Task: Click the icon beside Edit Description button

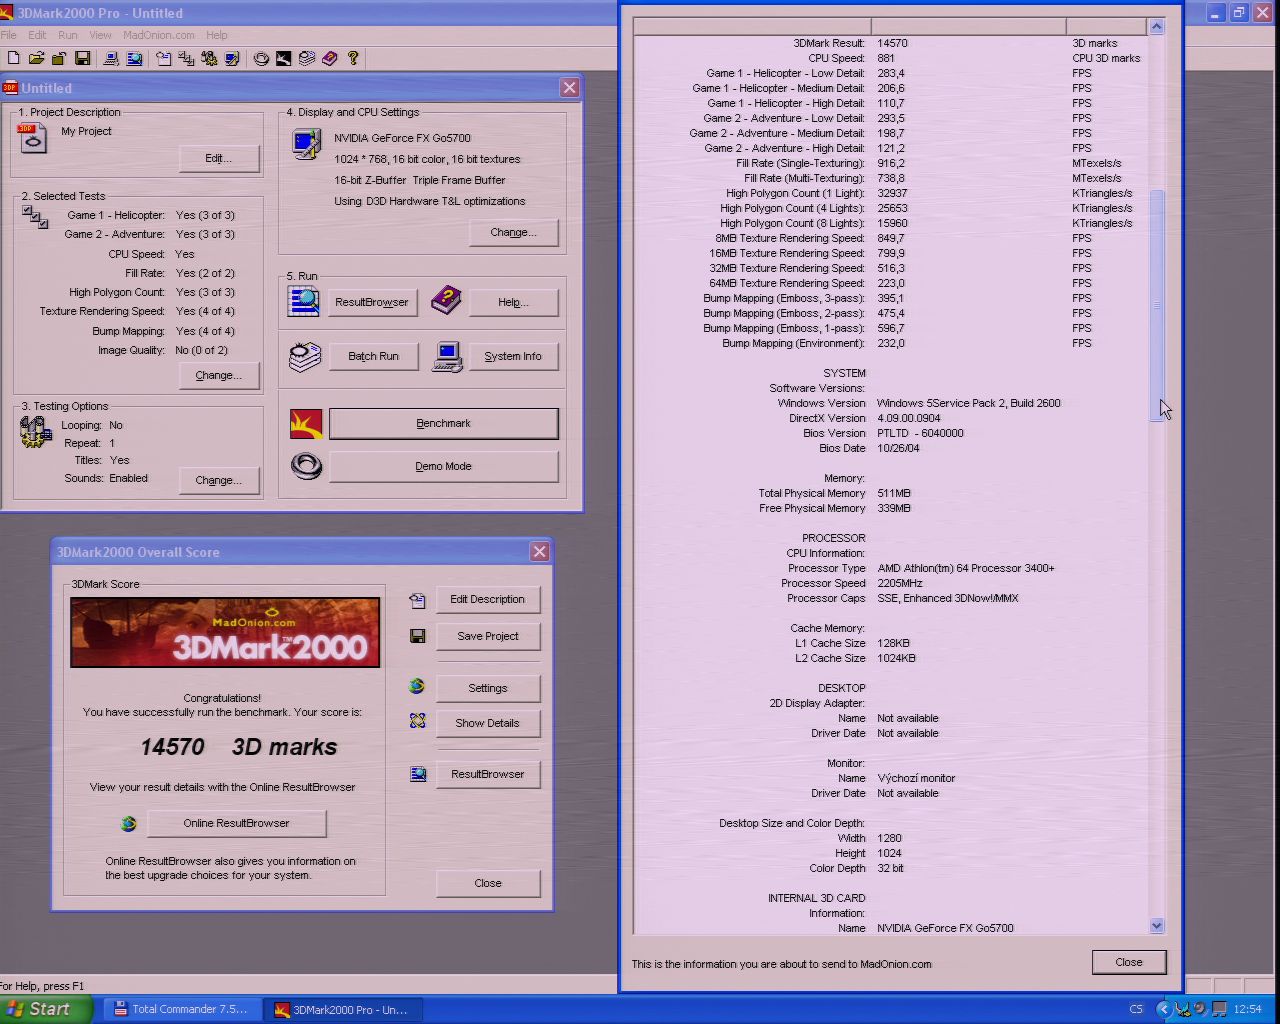Action: coord(417,600)
